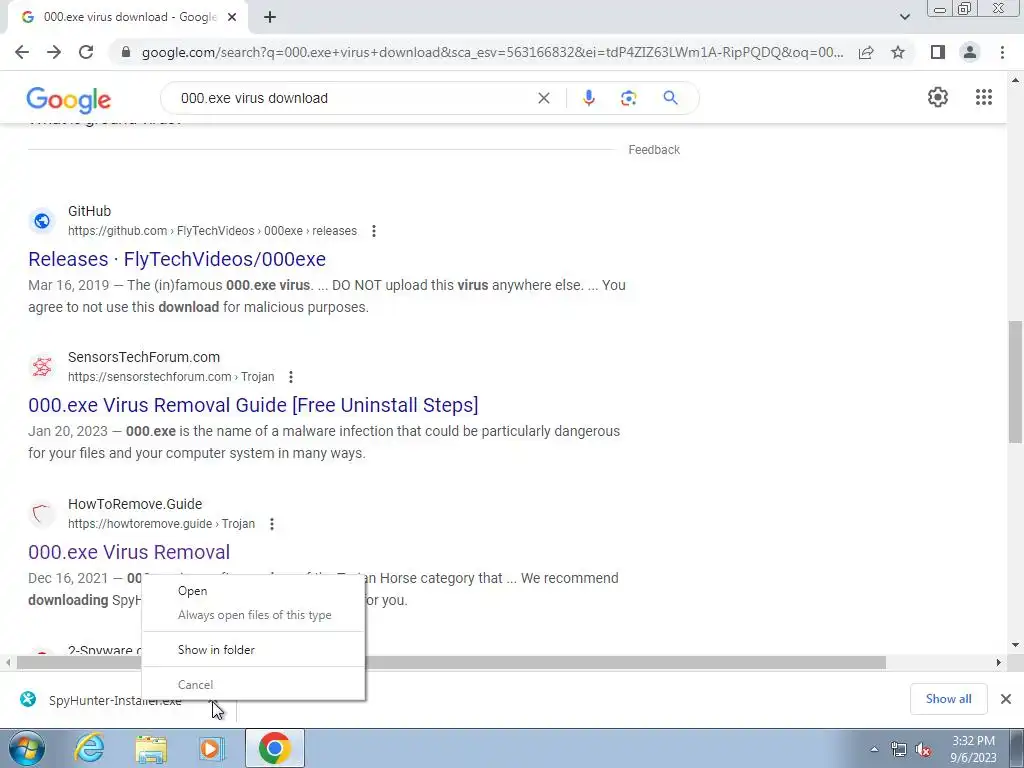This screenshot has width=1024, height=768.
Task: Open the Chrome side panel
Action: 938,52
